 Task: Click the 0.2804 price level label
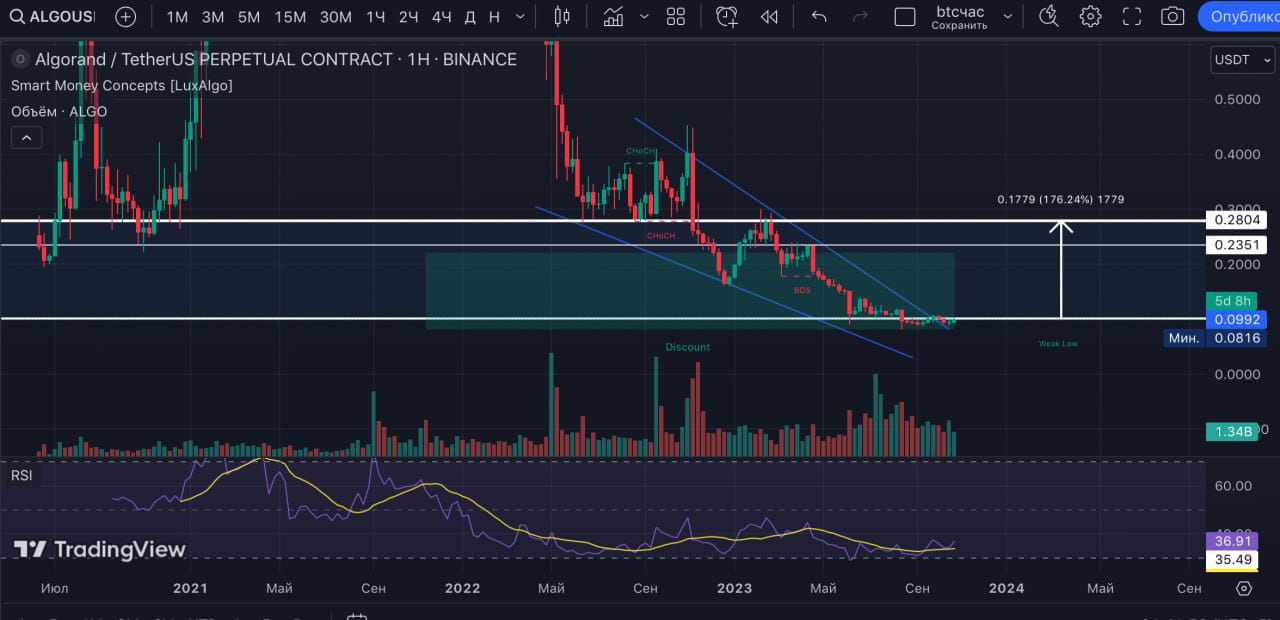click(1237, 220)
